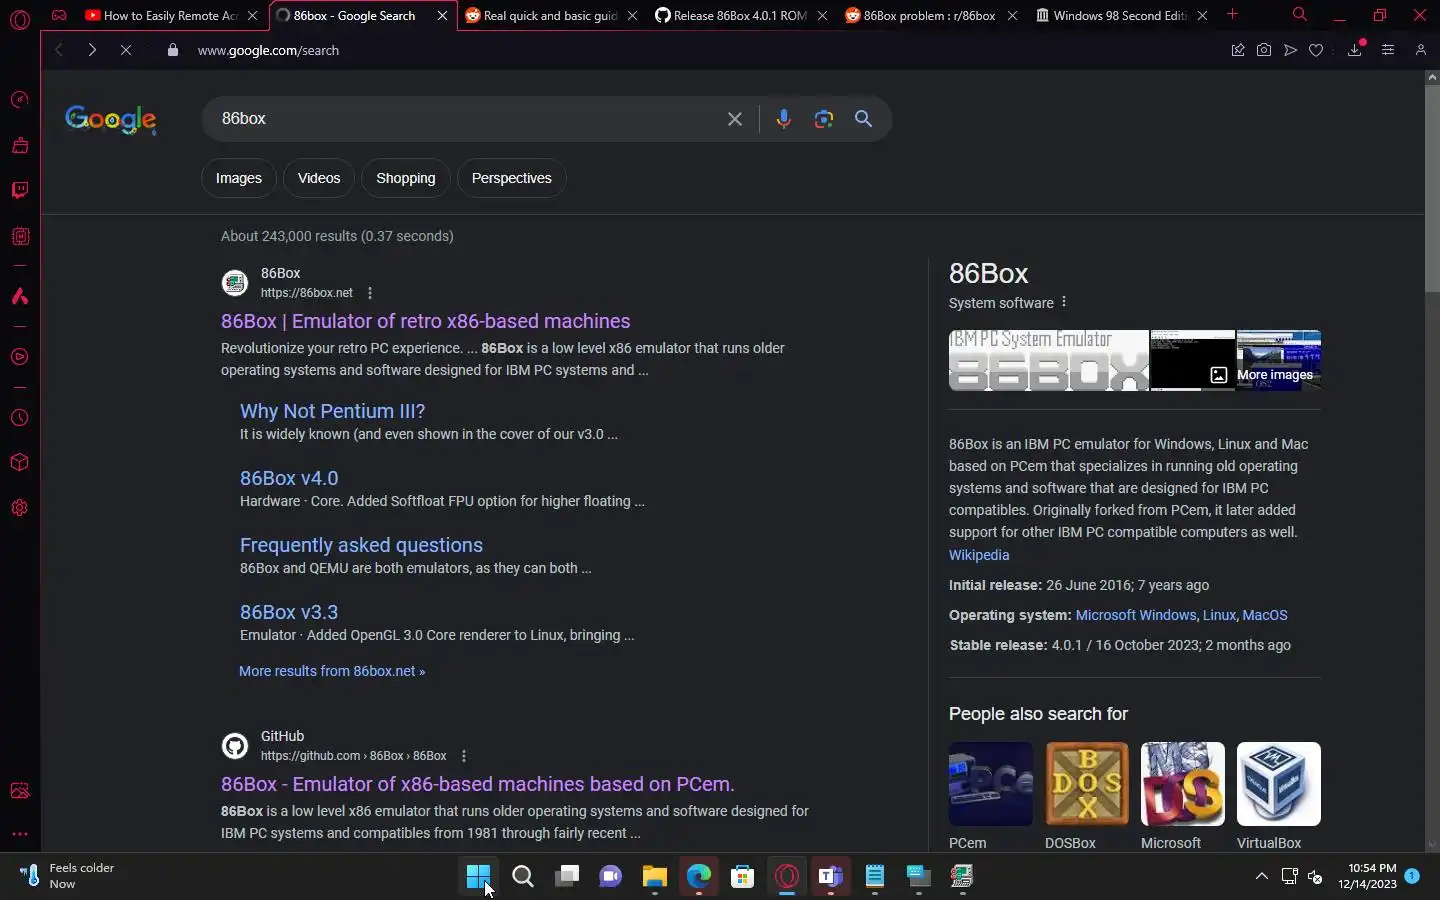Open GX Control speedometer sidebar icon
Screen dimensions: 1440x900
[19, 99]
